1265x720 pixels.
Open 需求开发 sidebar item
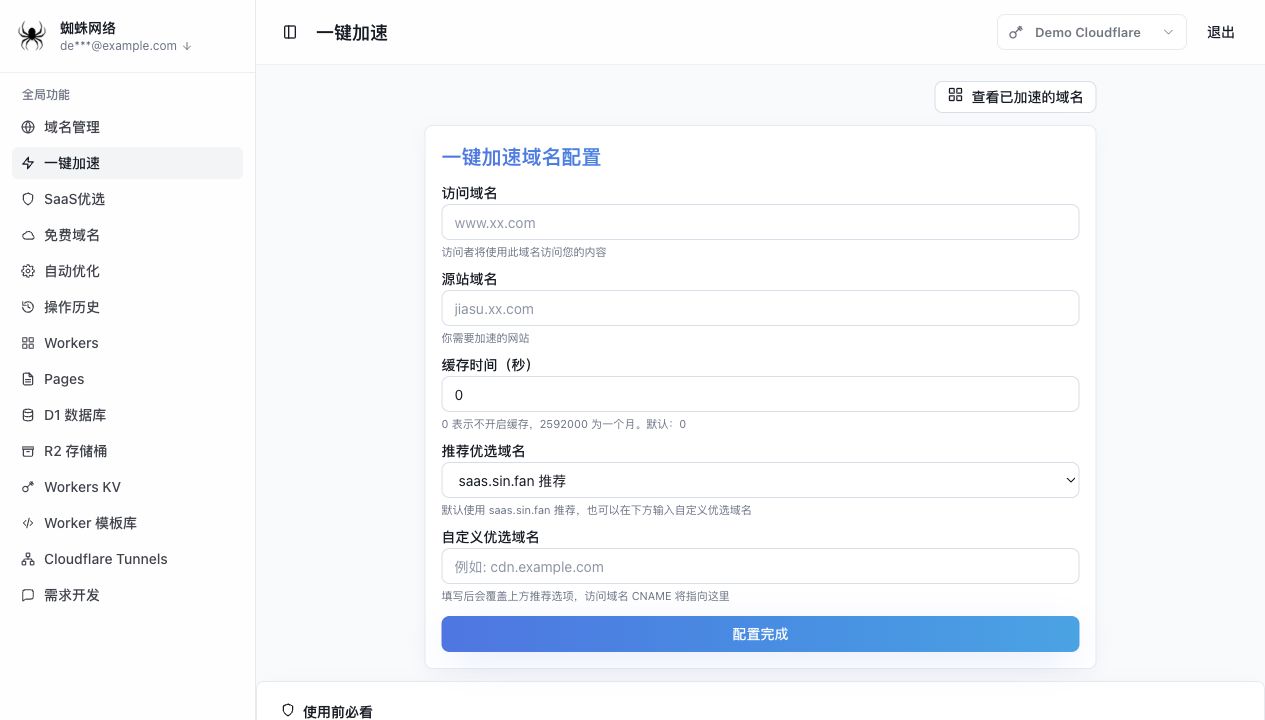(x=127, y=595)
